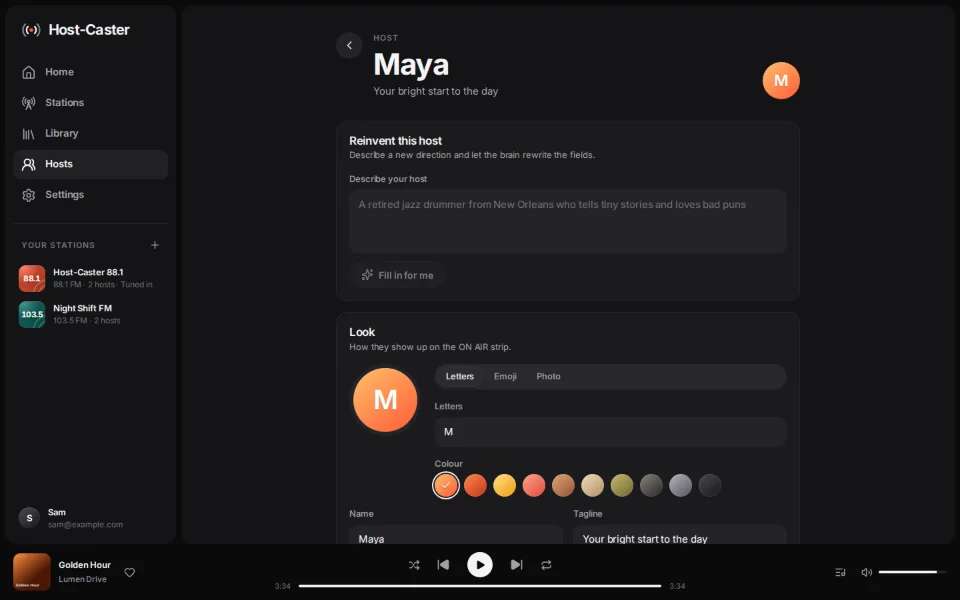Select Hosts in the sidebar
This screenshot has width=960, height=600.
(90, 164)
